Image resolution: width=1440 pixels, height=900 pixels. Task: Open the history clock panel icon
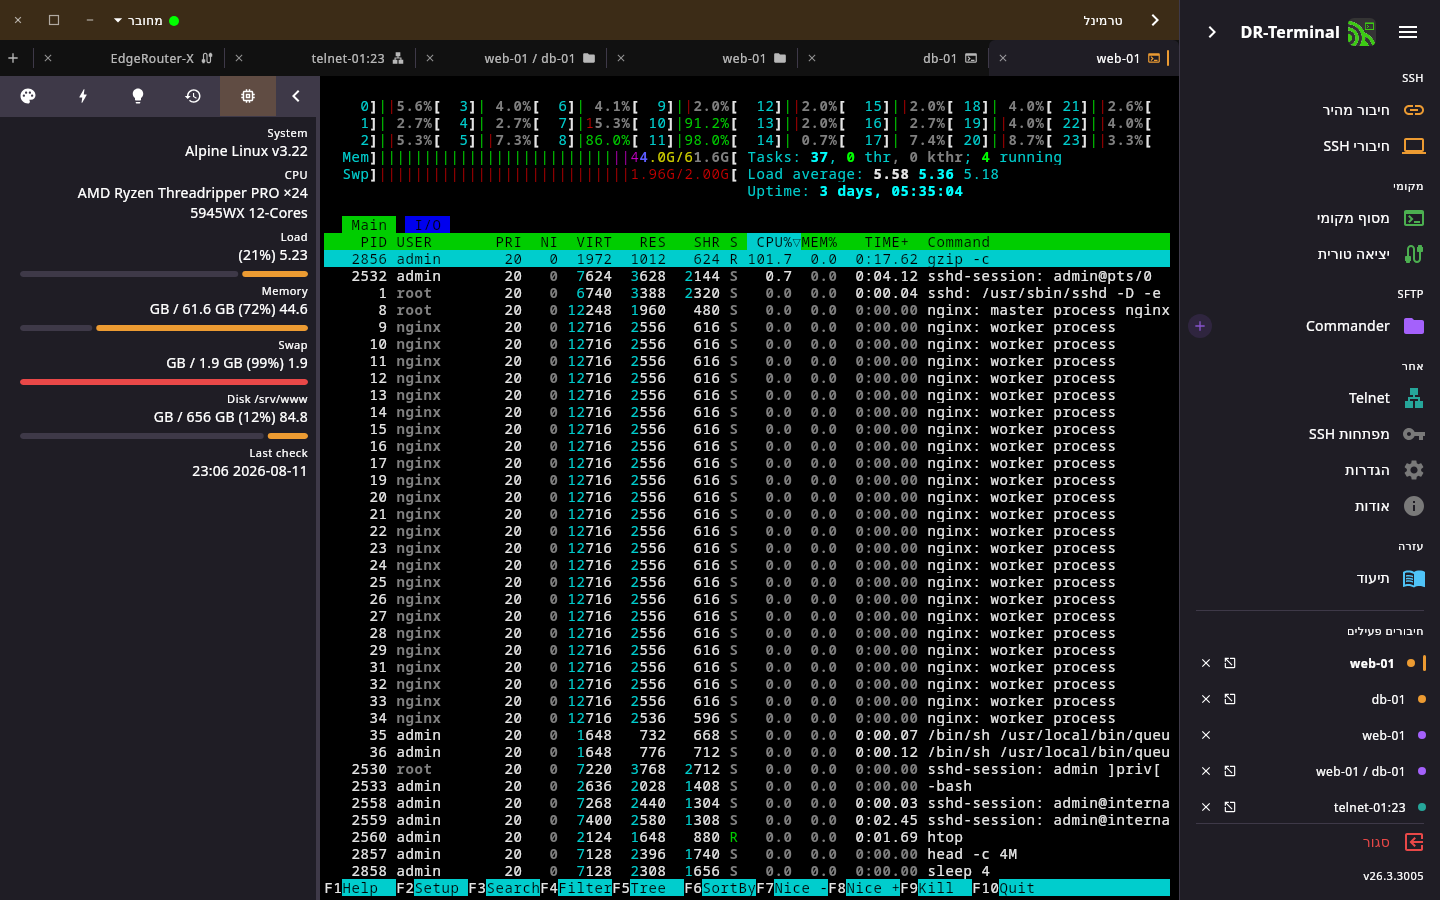tap(193, 96)
